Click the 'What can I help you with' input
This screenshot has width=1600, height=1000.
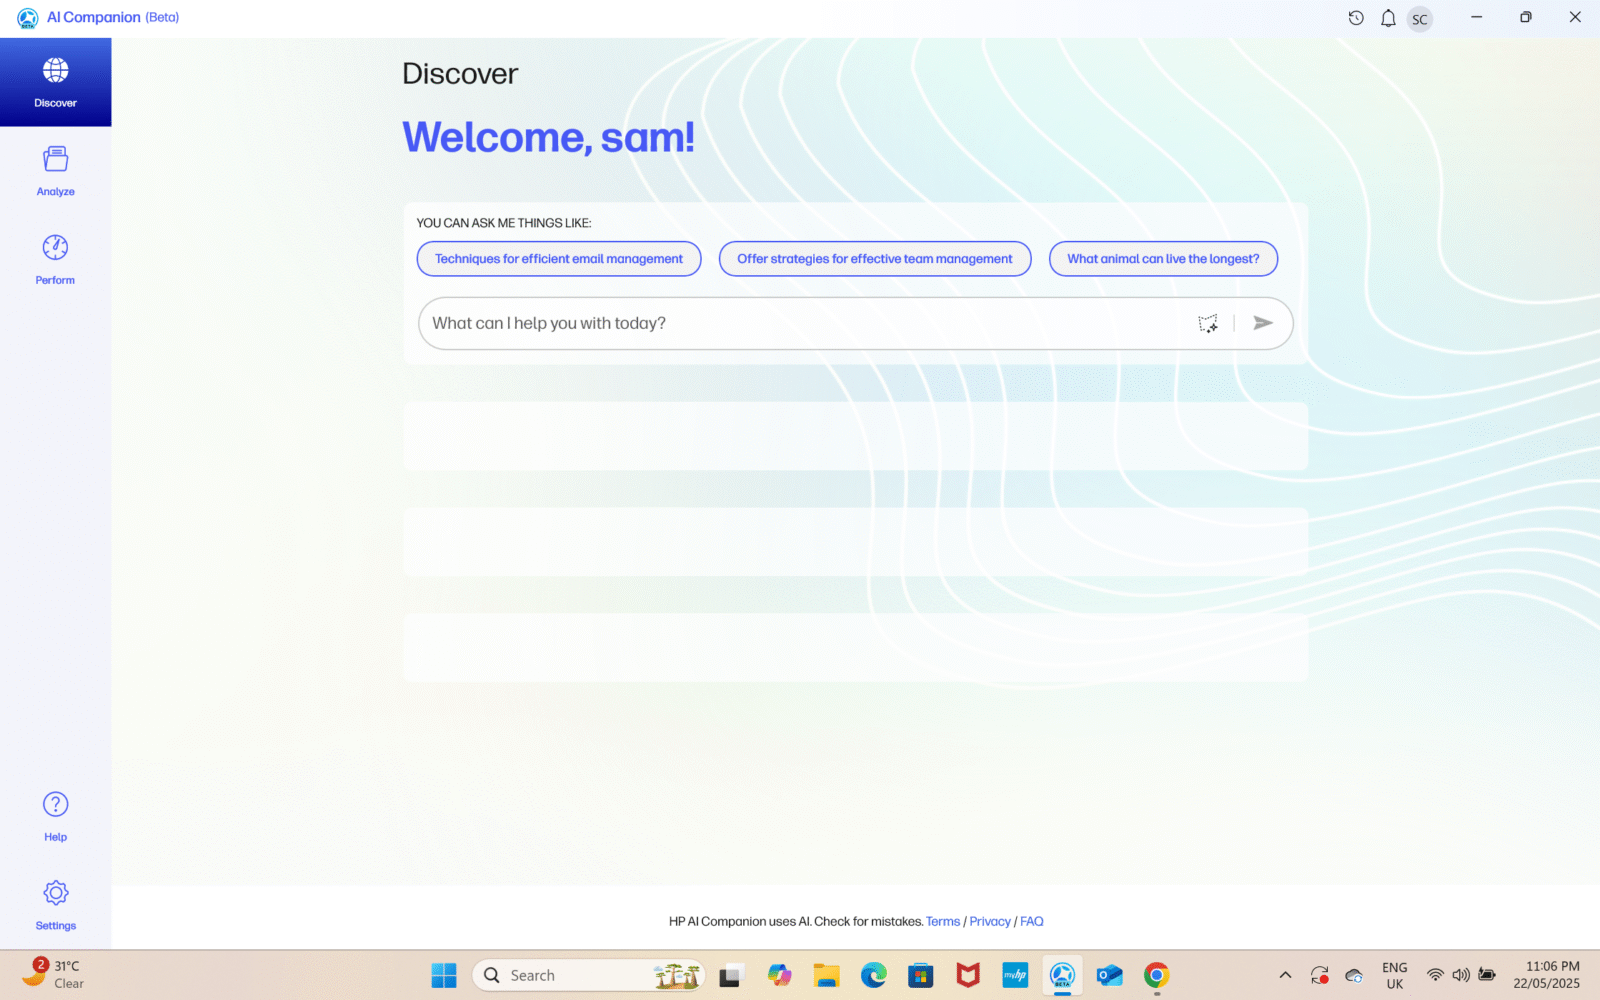(800, 323)
